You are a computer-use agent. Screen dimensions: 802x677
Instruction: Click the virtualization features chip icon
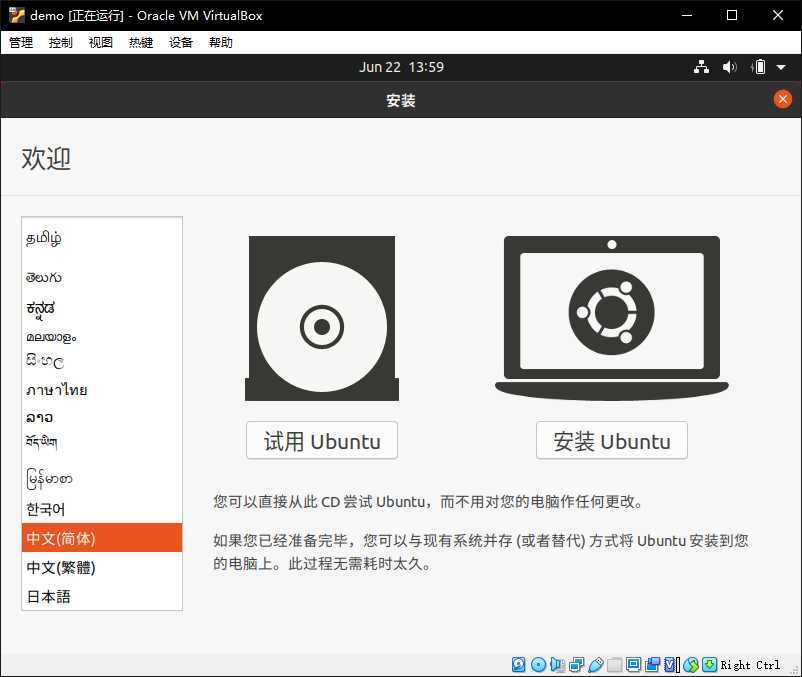point(672,664)
